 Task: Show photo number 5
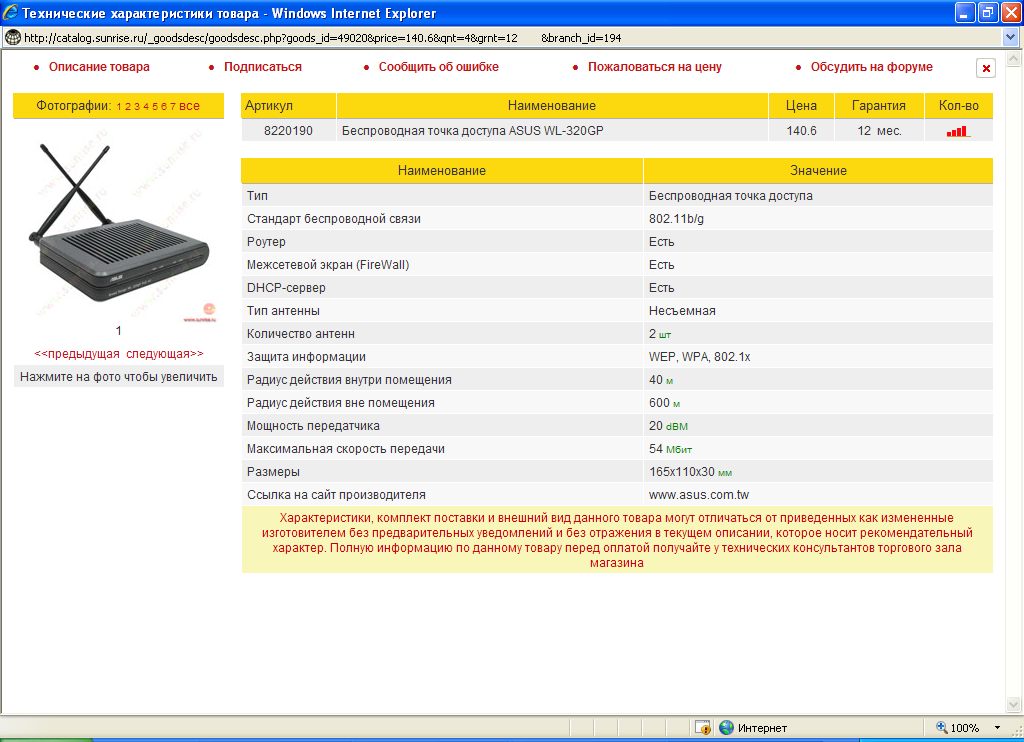[x=155, y=106]
